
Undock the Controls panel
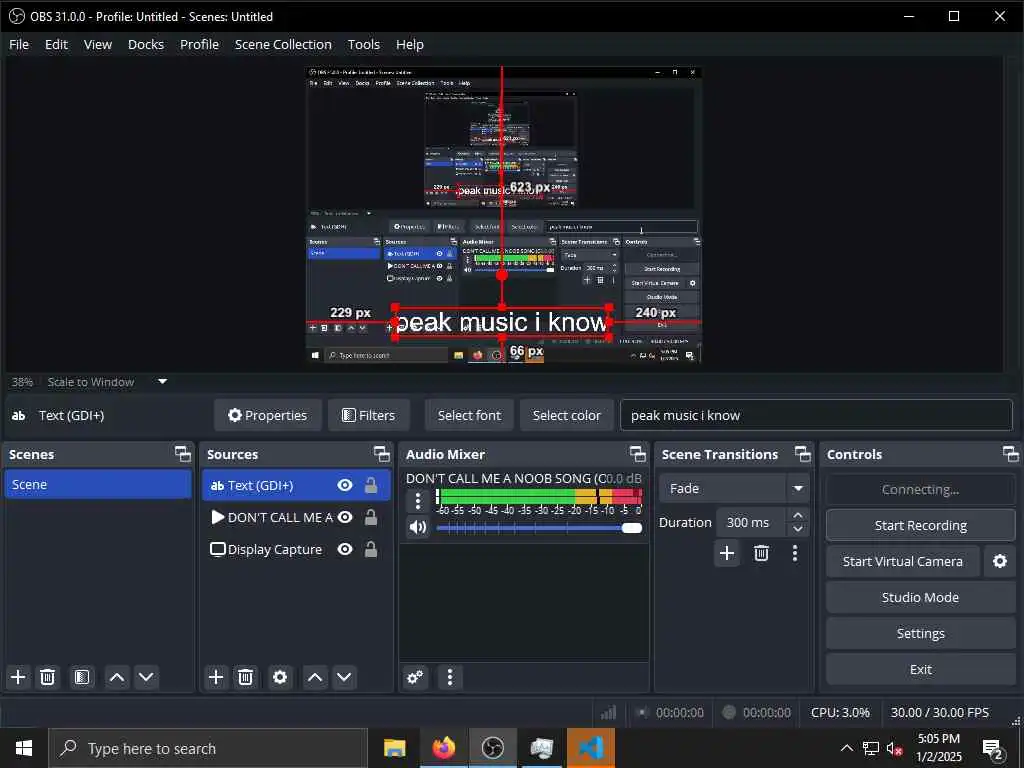(1011, 454)
